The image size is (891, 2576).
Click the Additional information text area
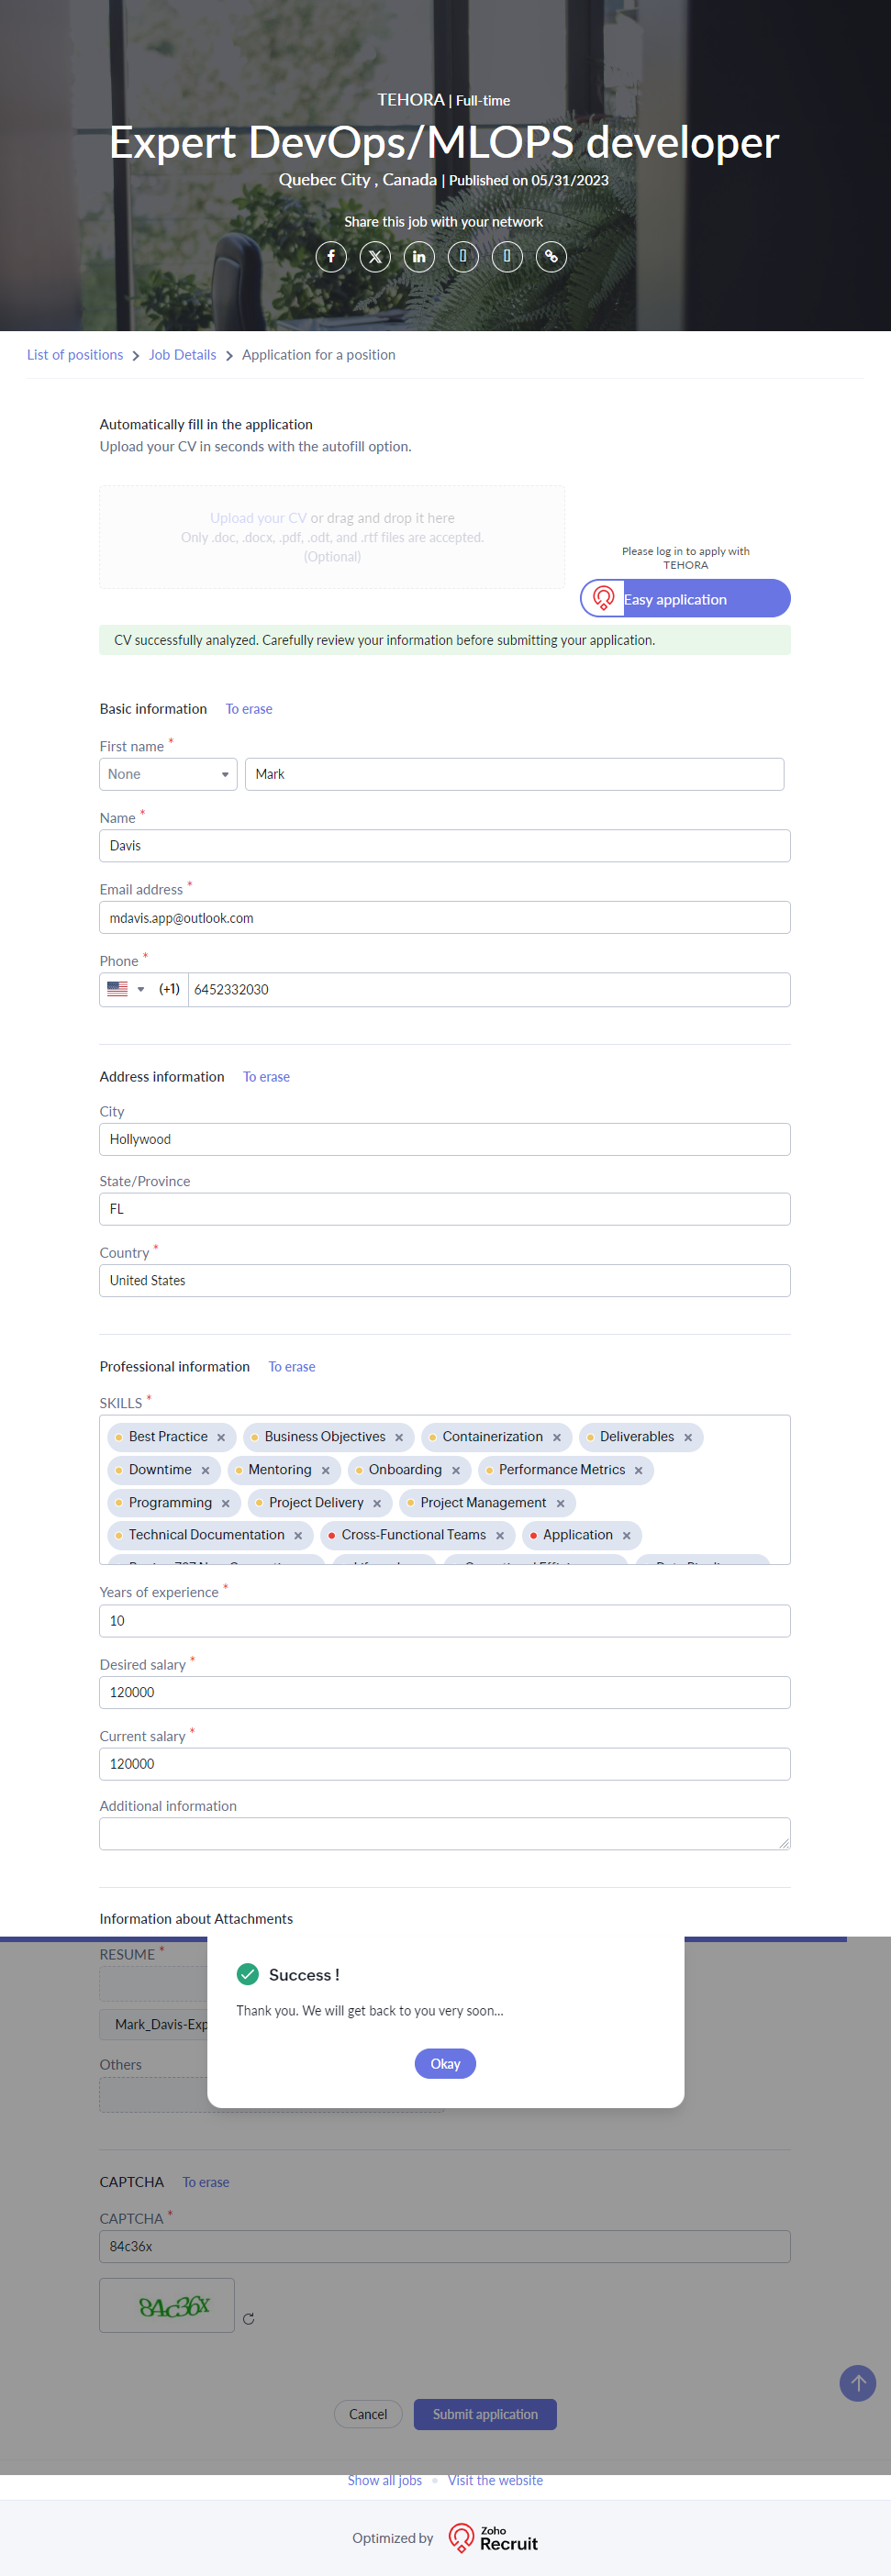tap(444, 1833)
